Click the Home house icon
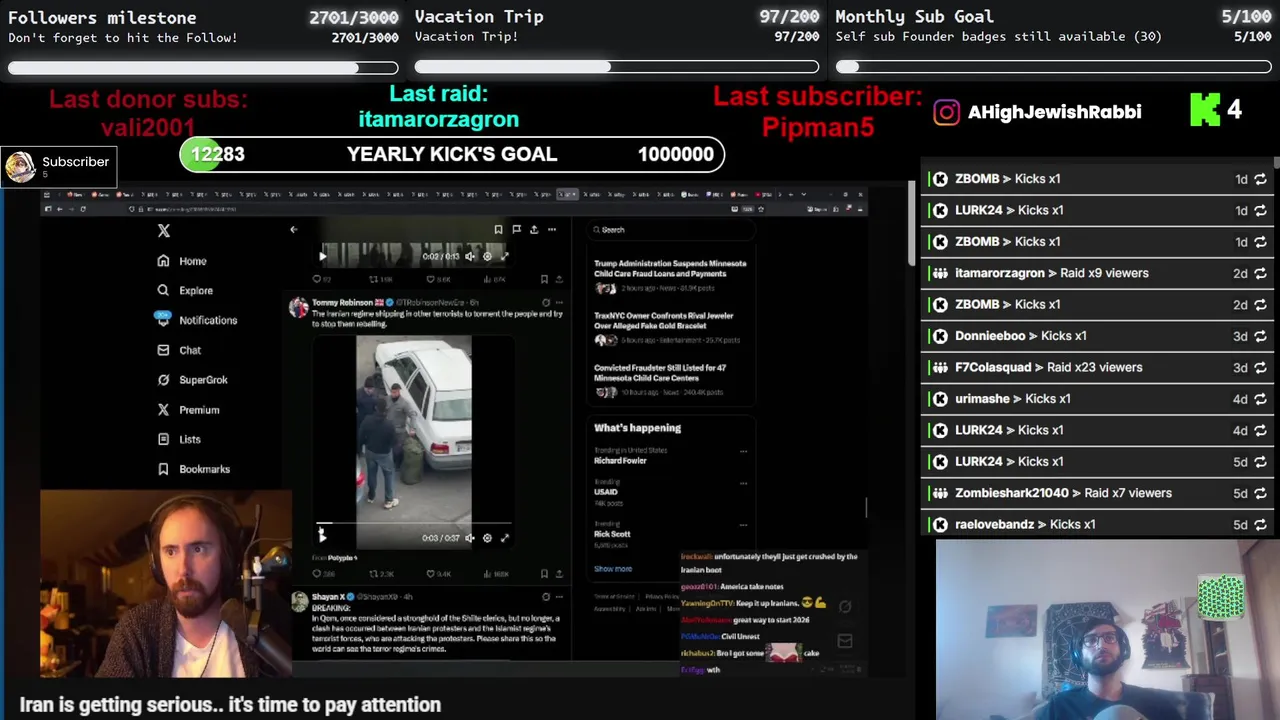Viewport: 1280px width, 720px height. pos(163,261)
